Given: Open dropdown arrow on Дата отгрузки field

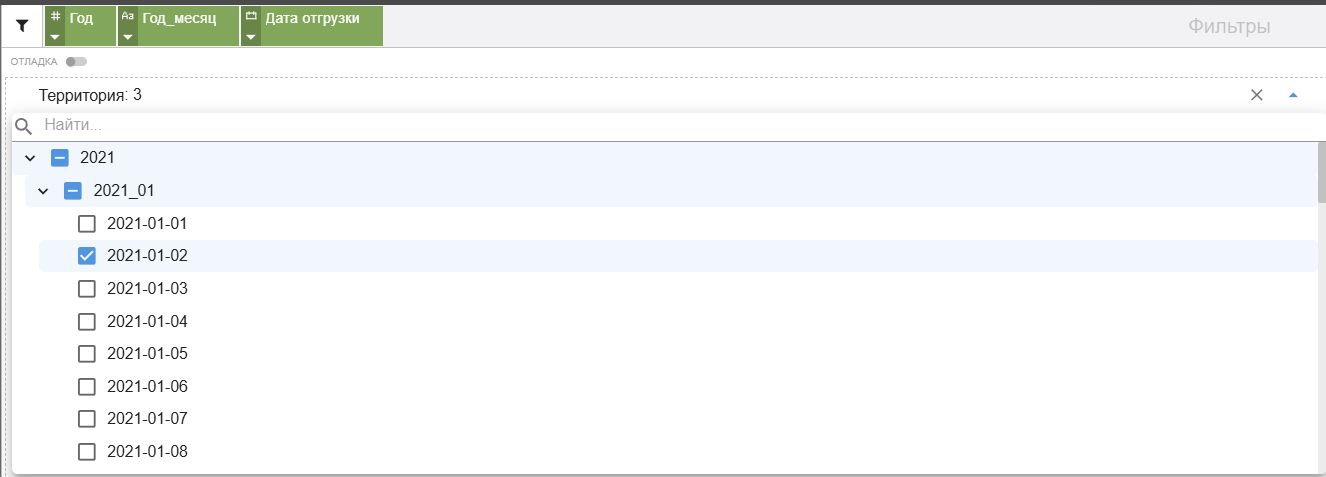Looking at the screenshot, I should [x=250, y=37].
